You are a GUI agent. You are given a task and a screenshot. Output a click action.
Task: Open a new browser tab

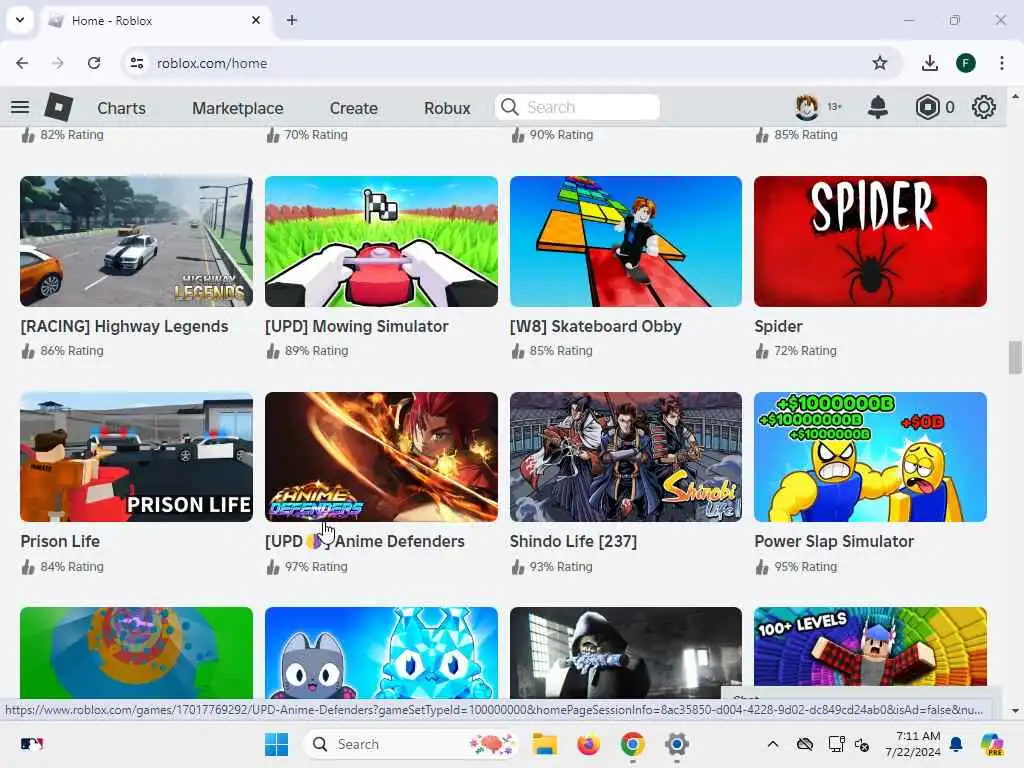click(292, 20)
